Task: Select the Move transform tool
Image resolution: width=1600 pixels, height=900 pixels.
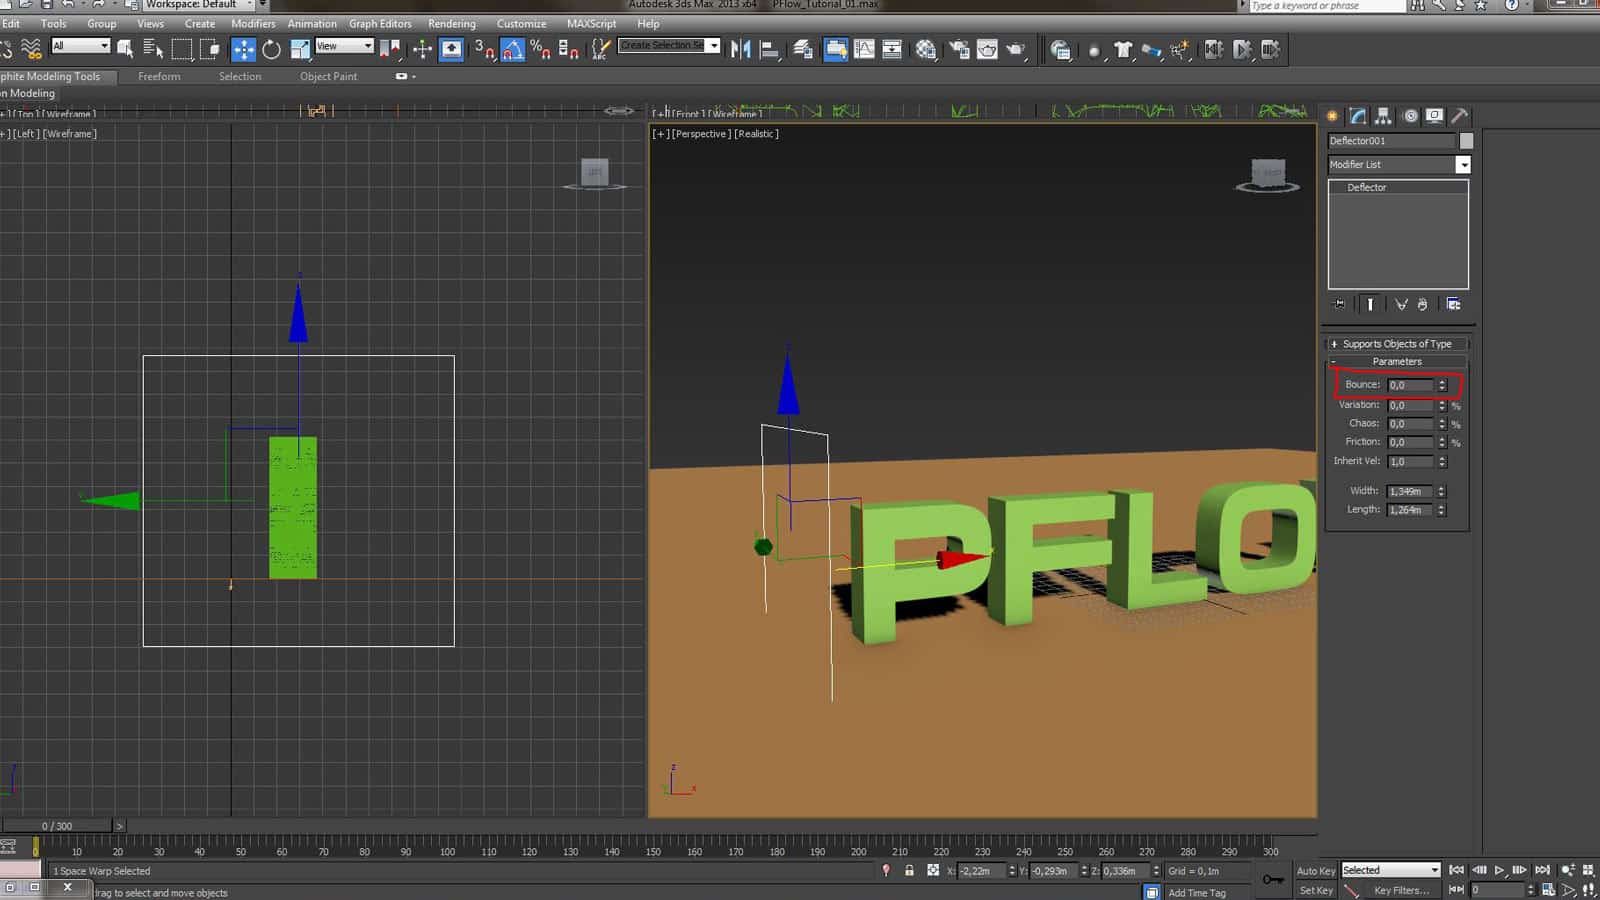Action: (243, 50)
